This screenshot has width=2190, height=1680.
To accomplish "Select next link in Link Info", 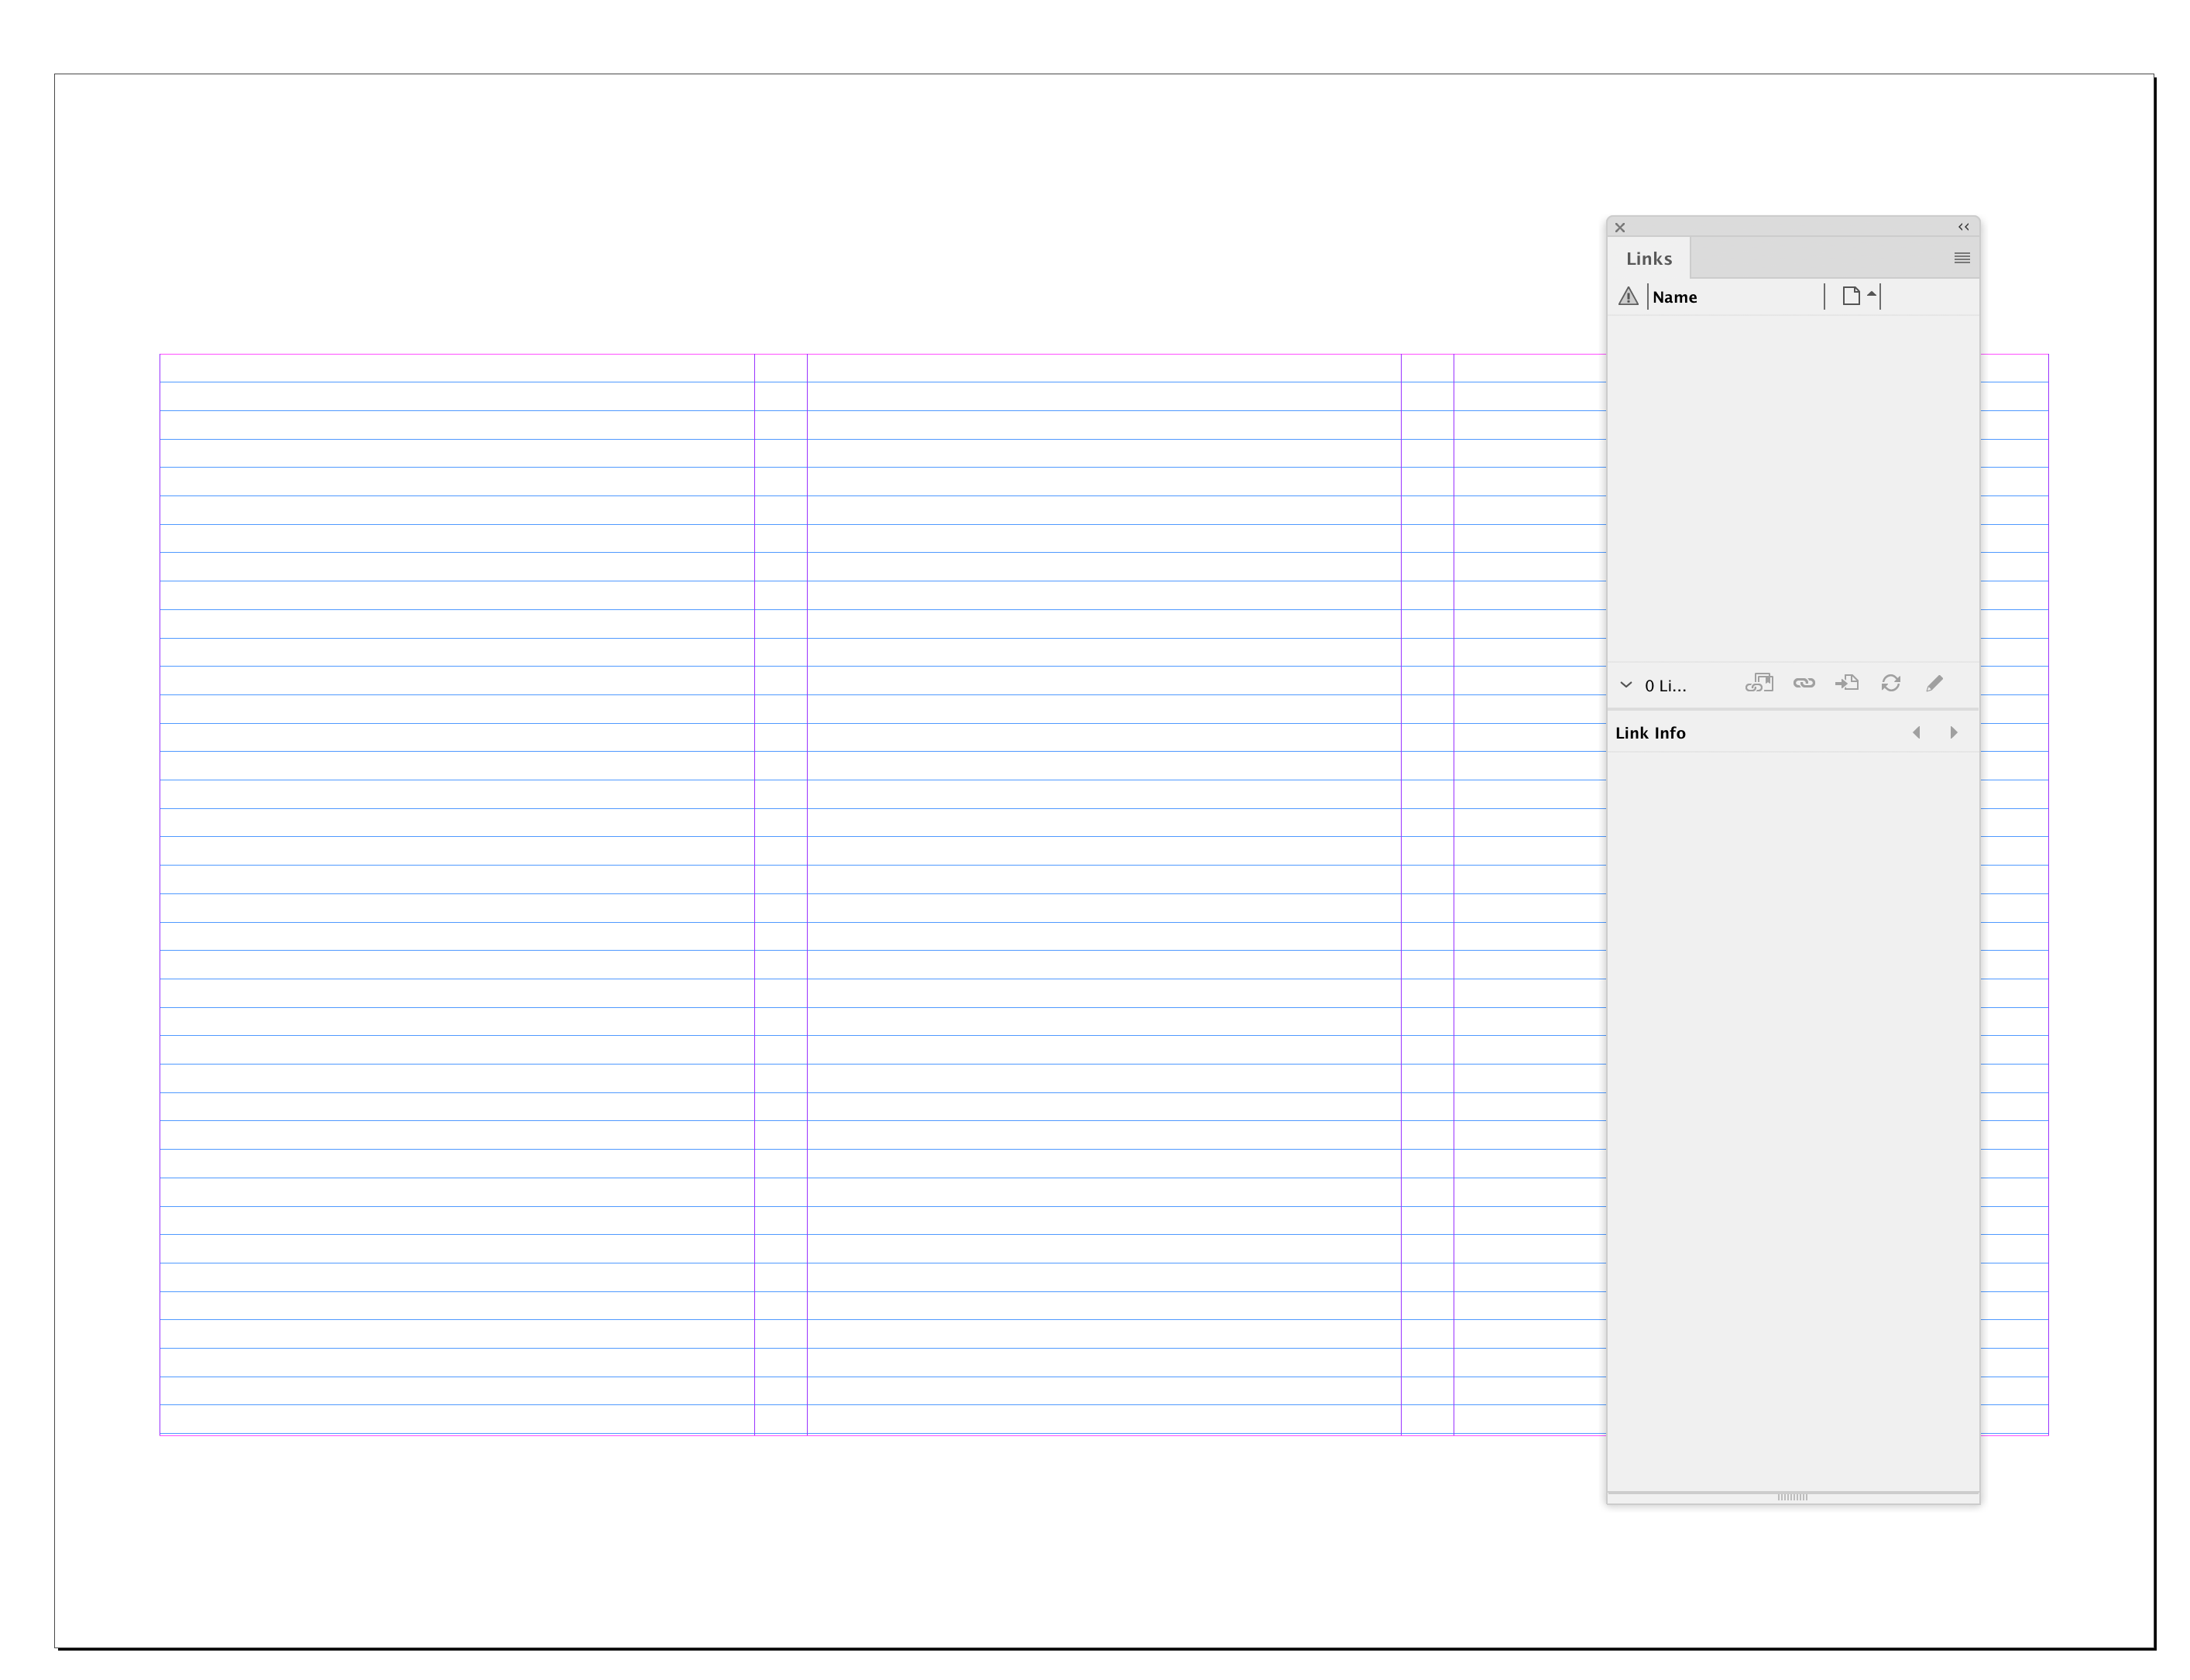I will (1953, 733).
